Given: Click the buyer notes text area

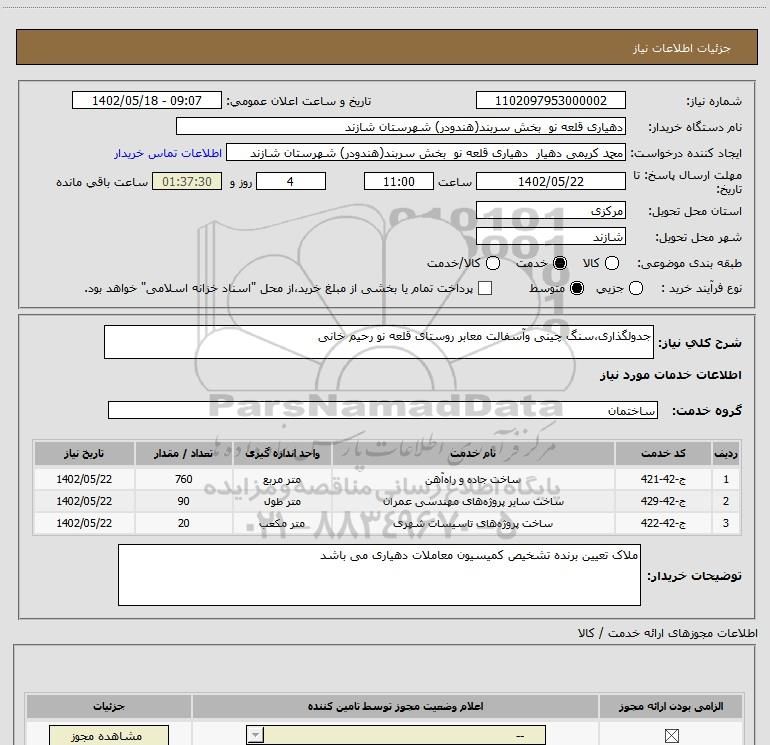Looking at the screenshot, I should click(x=379, y=575).
